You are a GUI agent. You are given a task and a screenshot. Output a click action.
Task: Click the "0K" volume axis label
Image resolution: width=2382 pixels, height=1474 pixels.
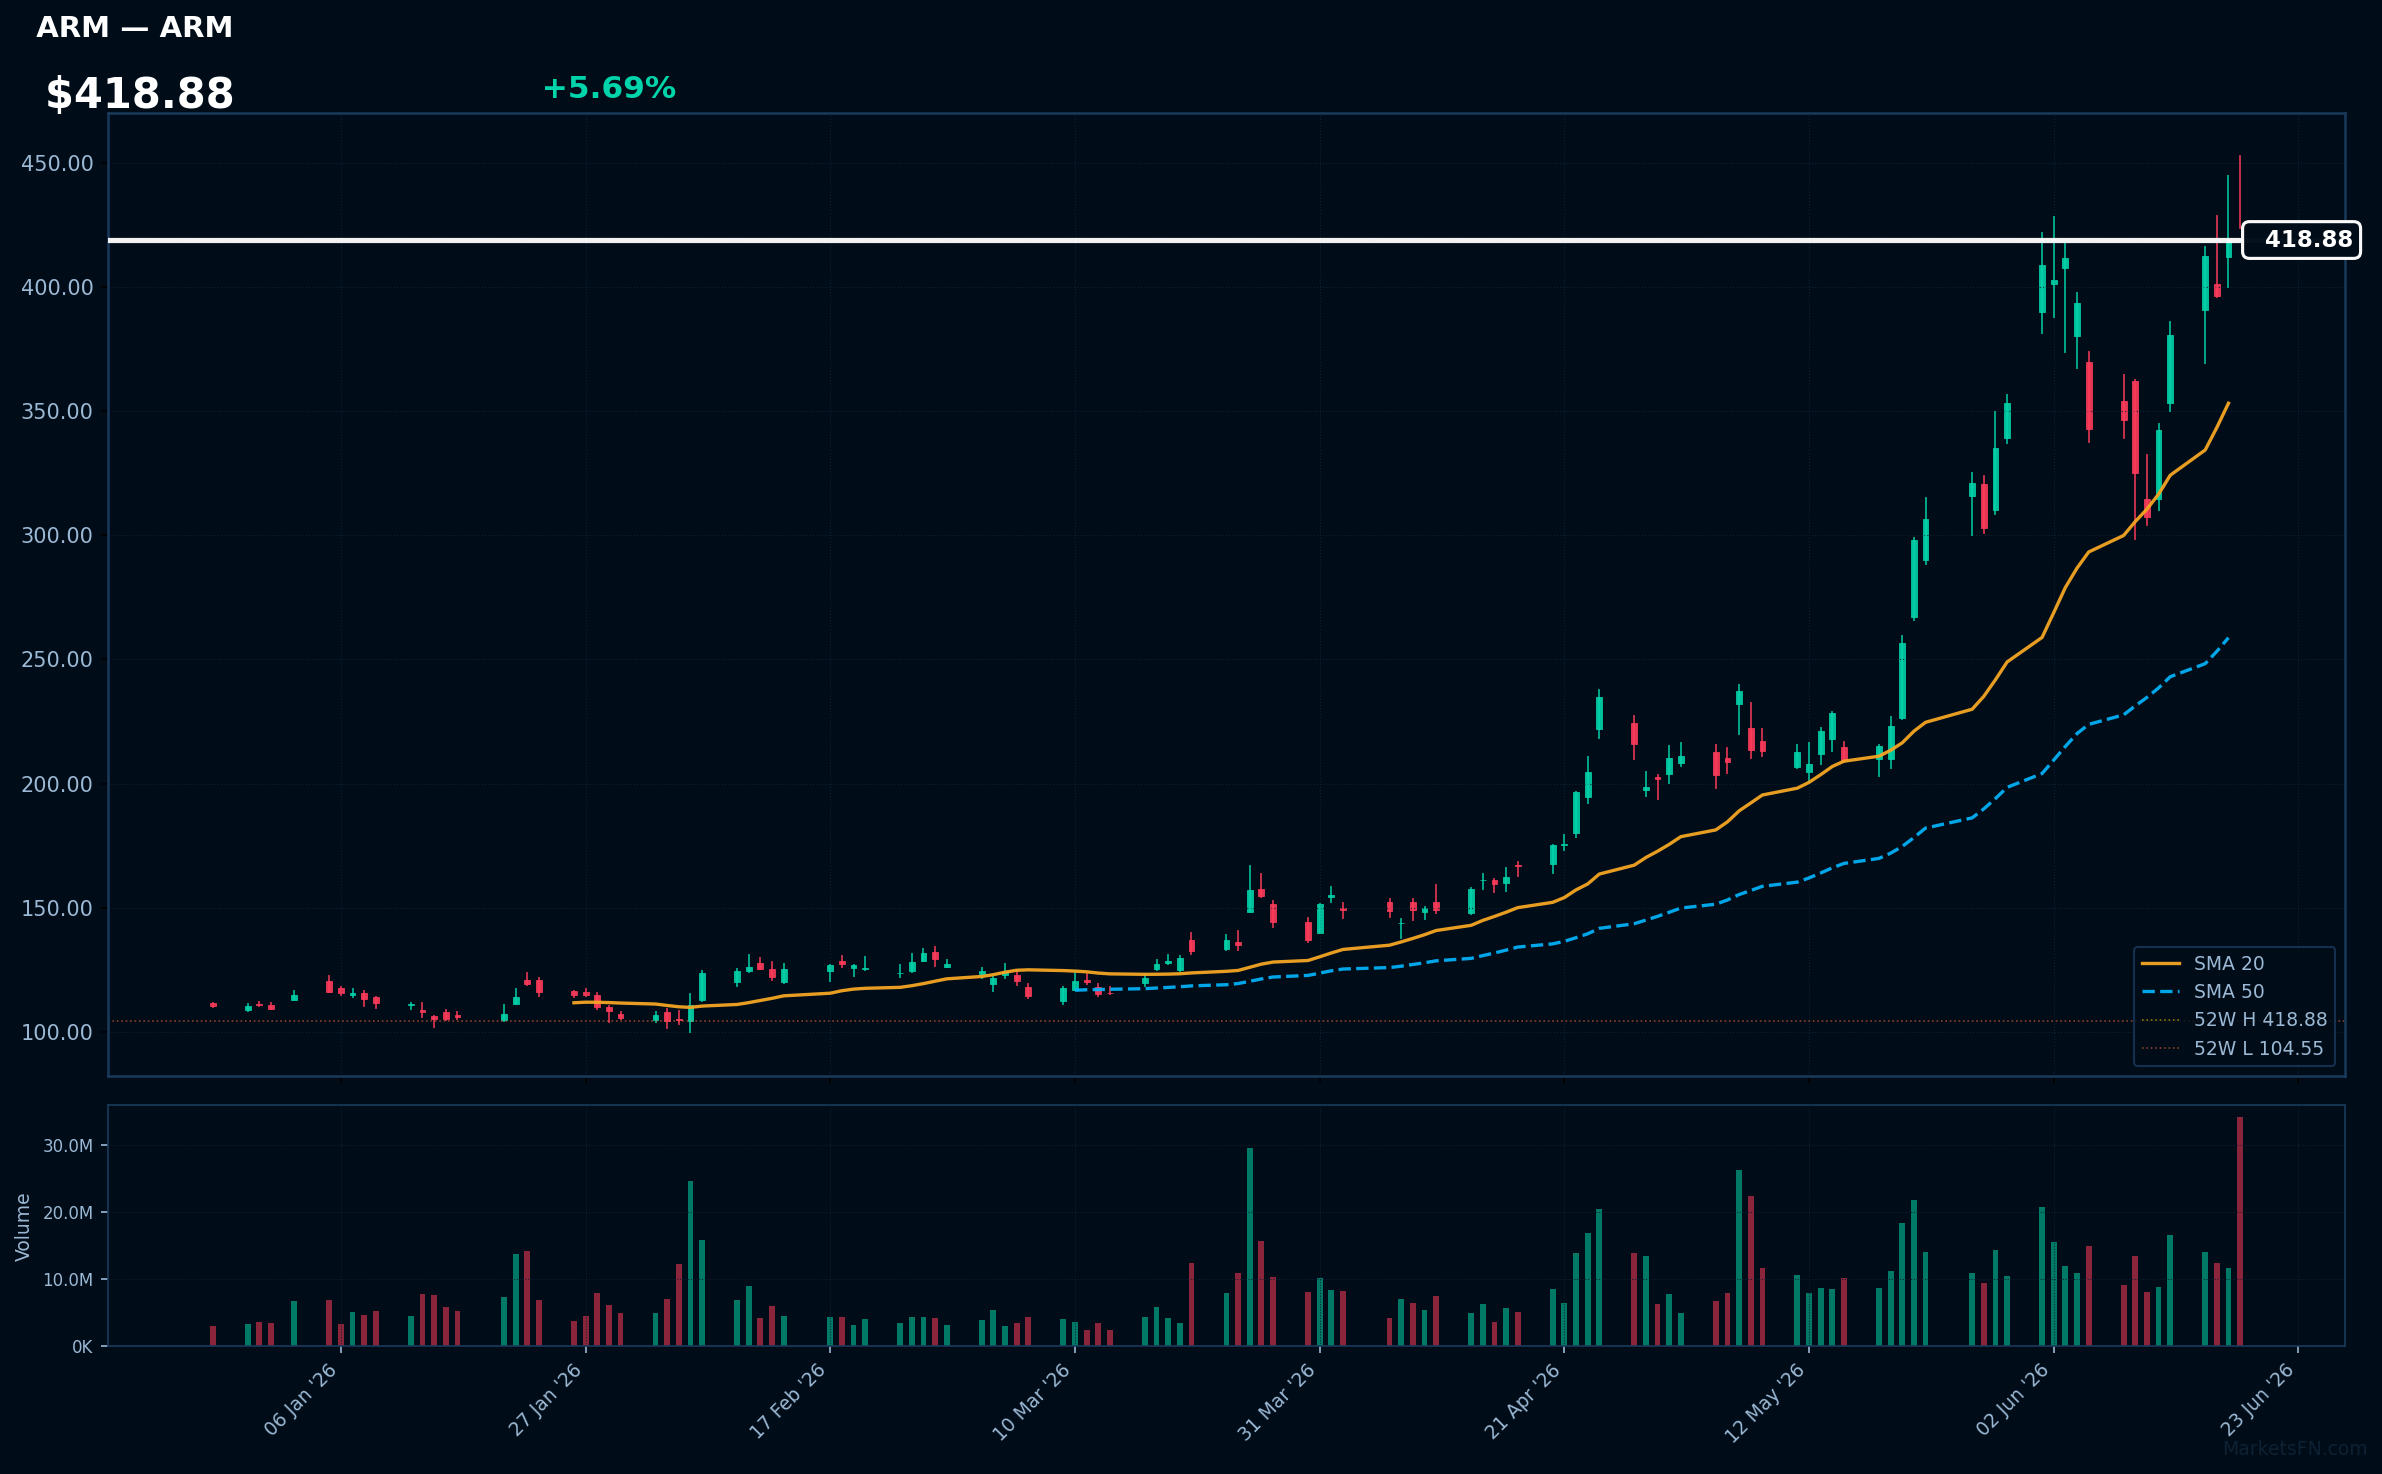click(x=82, y=1347)
